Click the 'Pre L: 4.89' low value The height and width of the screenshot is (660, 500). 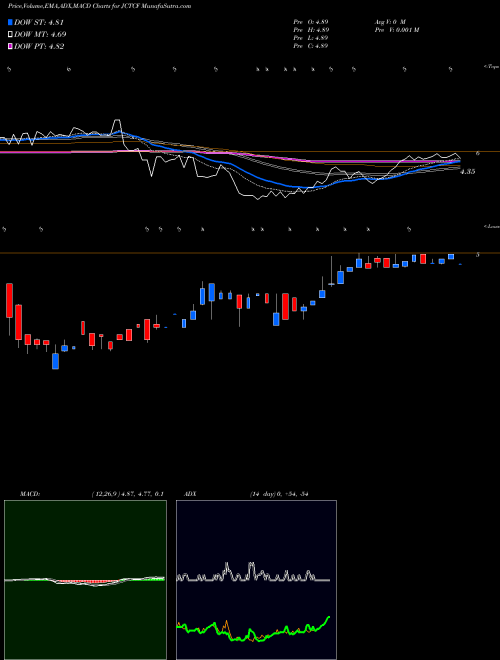pyautogui.click(x=311, y=38)
